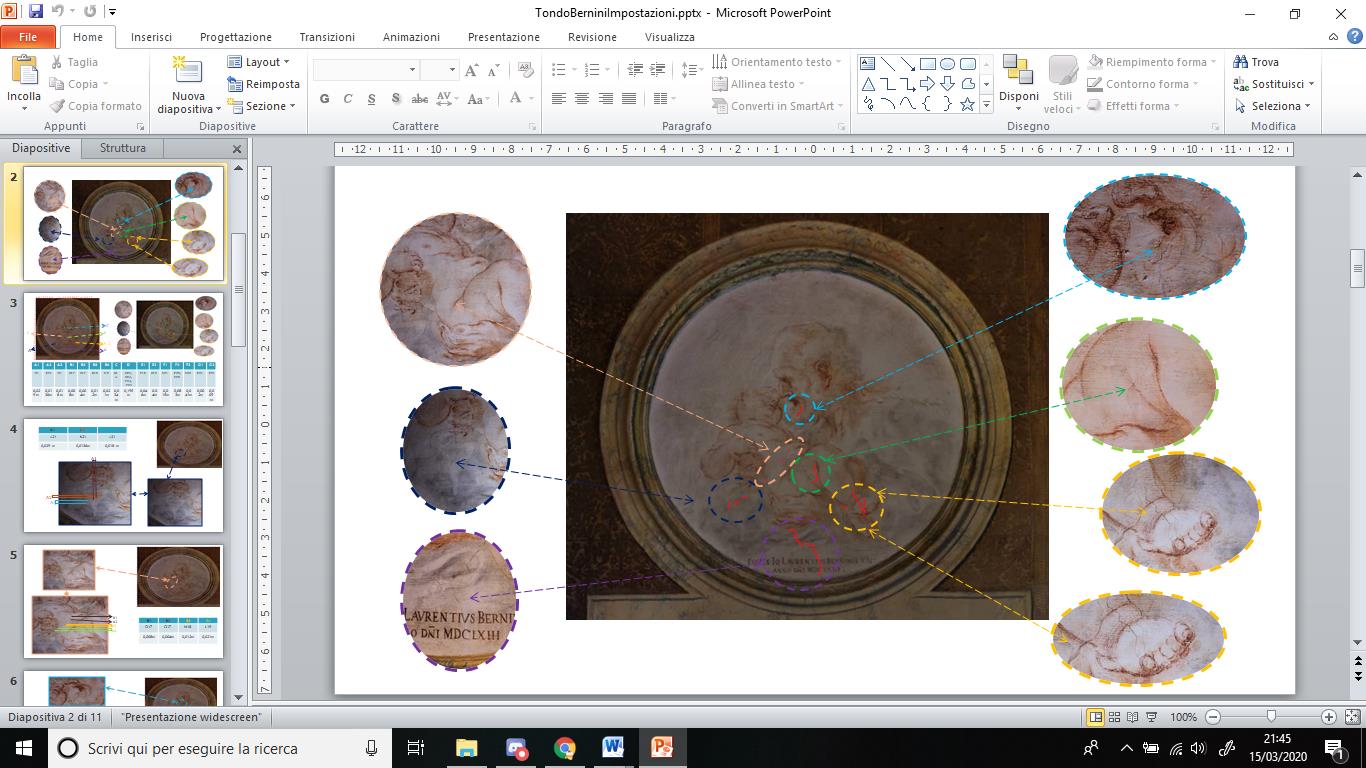The image size is (1366, 768).
Task: Expand the shapes gallery with More arrow
Action: pyautogui.click(x=986, y=104)
